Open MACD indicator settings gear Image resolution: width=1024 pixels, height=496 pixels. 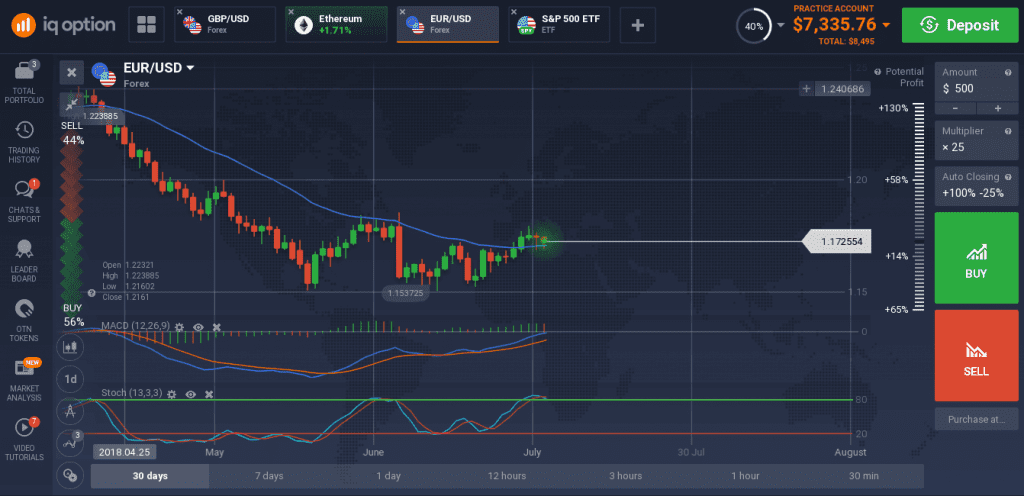180,326
